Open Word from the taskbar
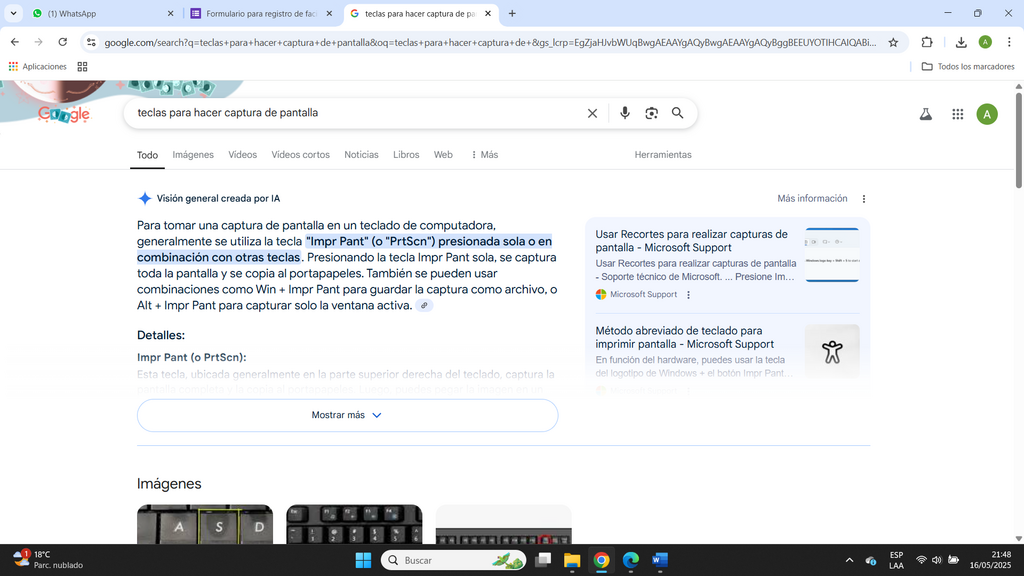Viewport: 1024px width, 576px height. 660,560
